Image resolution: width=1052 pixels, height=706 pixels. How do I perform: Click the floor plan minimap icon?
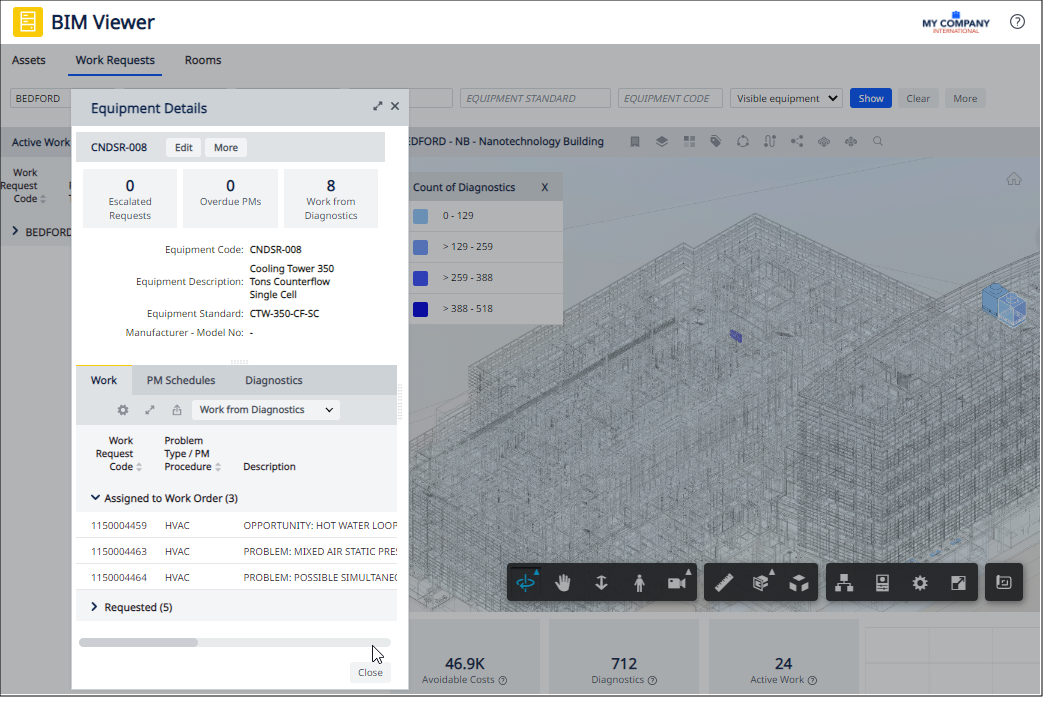1005,584
